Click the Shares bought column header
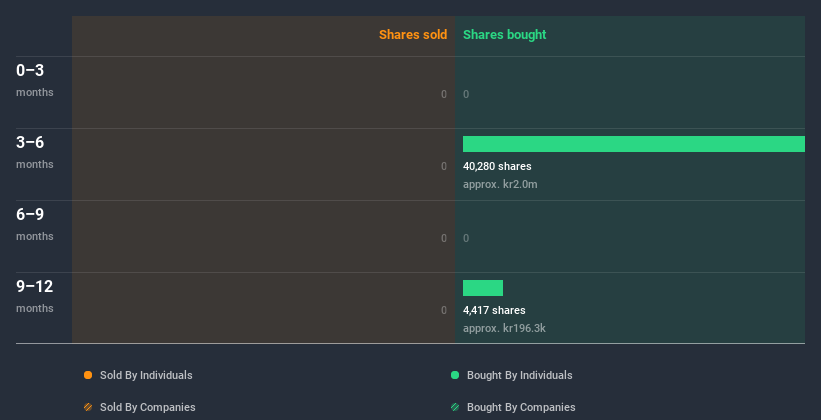This screenshot has width=821, height=420. [x=505, y=35]
